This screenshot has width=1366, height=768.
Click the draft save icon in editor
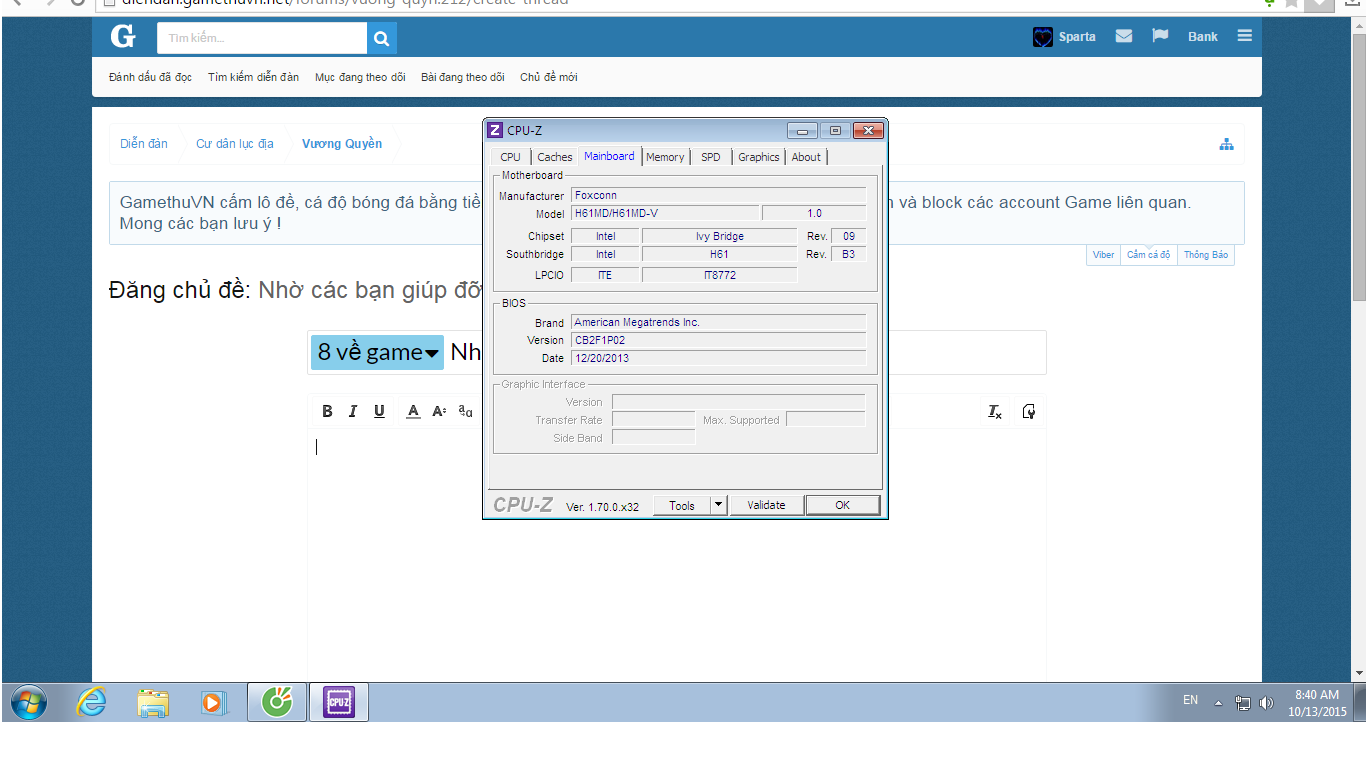(1028, 411)
